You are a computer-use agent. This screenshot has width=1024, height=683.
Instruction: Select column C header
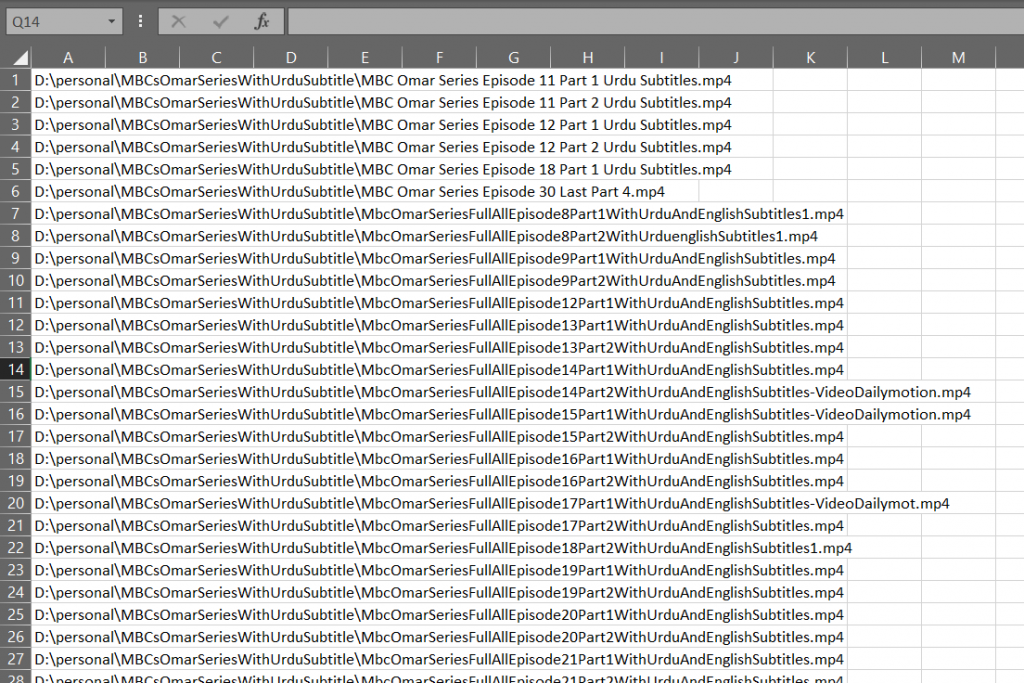coord(216,57)
